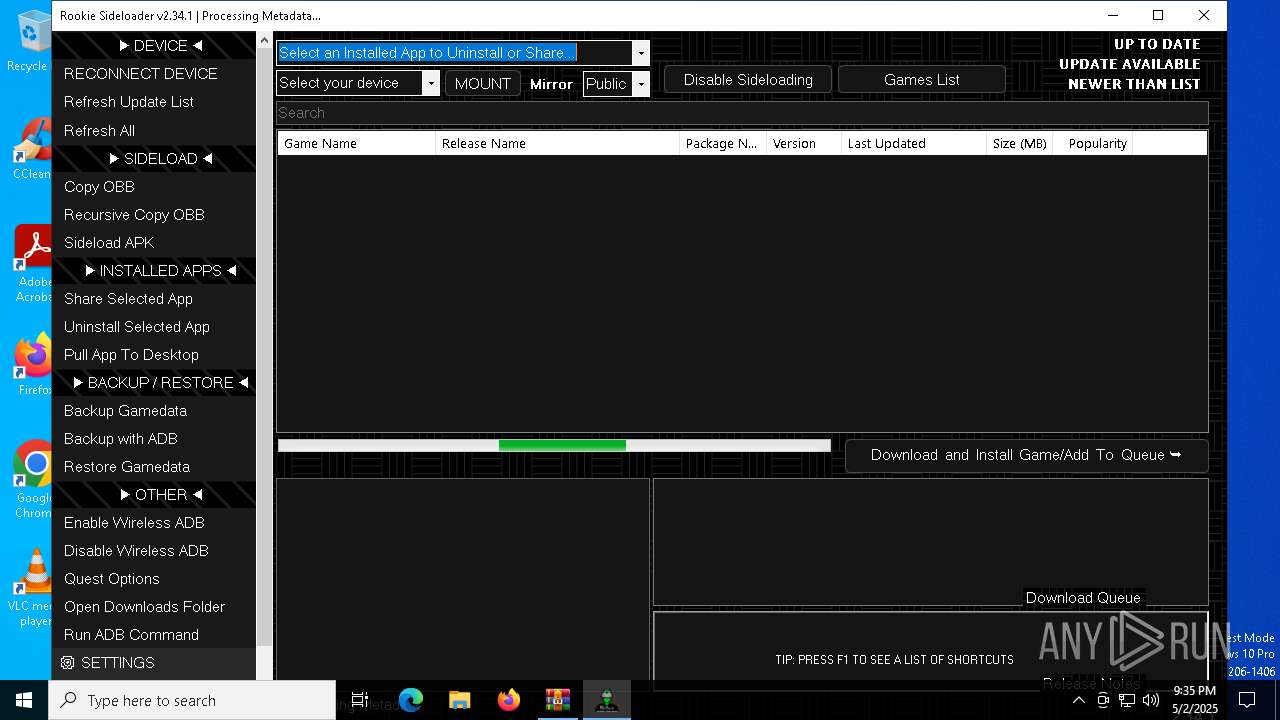The height and width of the screenshot is (720, 1280).
Task: Click Recursive Copy OBB option
Action: click(x=154, y=215)
